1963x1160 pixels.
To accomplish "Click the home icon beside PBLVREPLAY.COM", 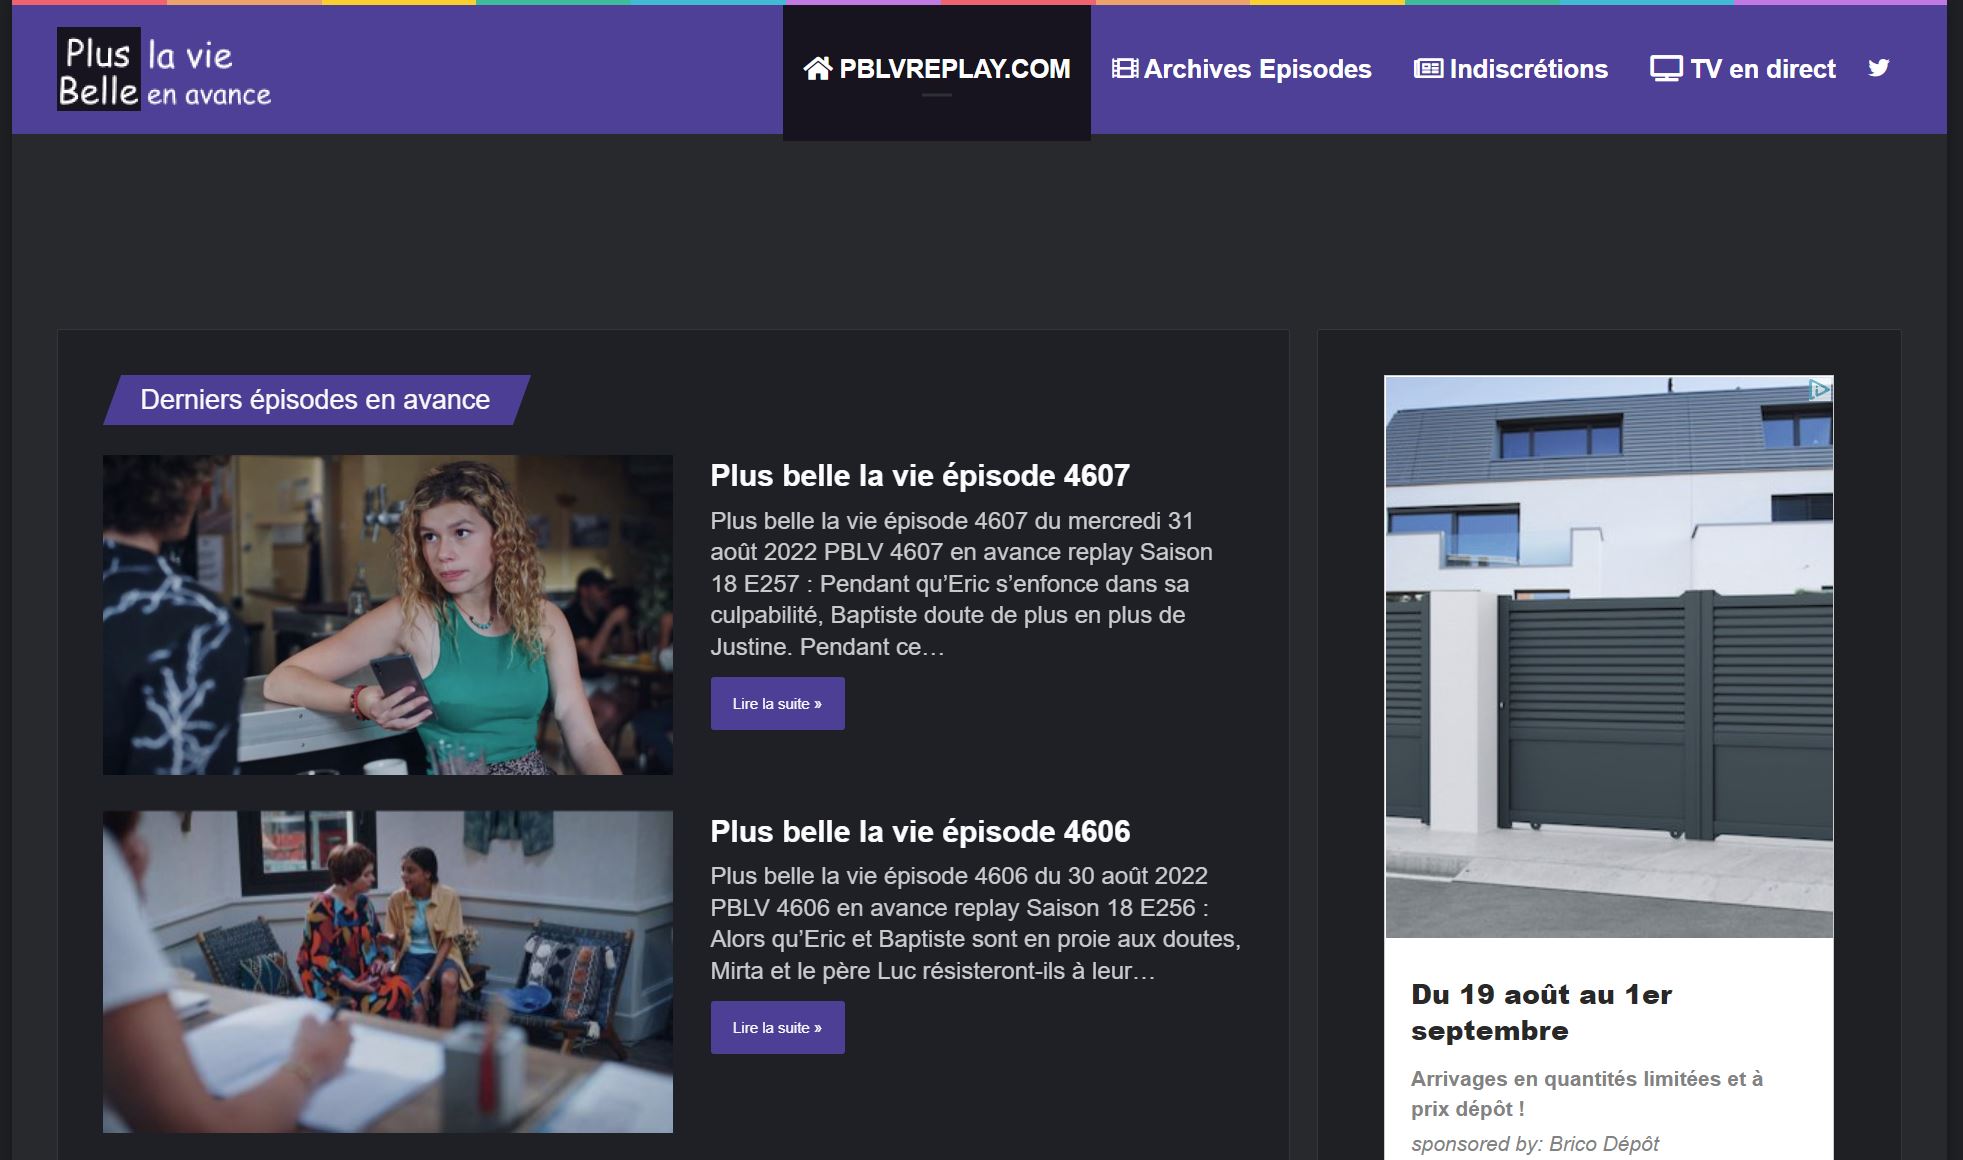I will pos(817,69).
